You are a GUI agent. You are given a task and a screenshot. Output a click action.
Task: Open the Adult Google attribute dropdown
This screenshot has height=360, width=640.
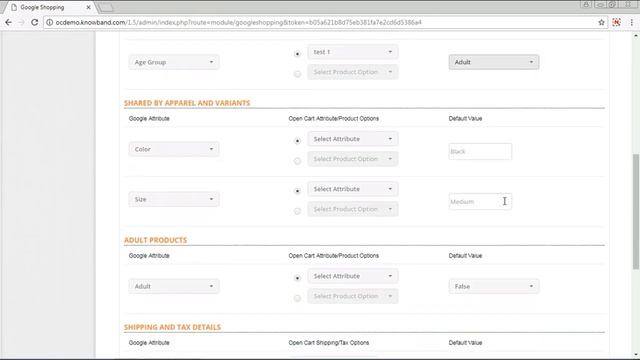click(174, 286)
